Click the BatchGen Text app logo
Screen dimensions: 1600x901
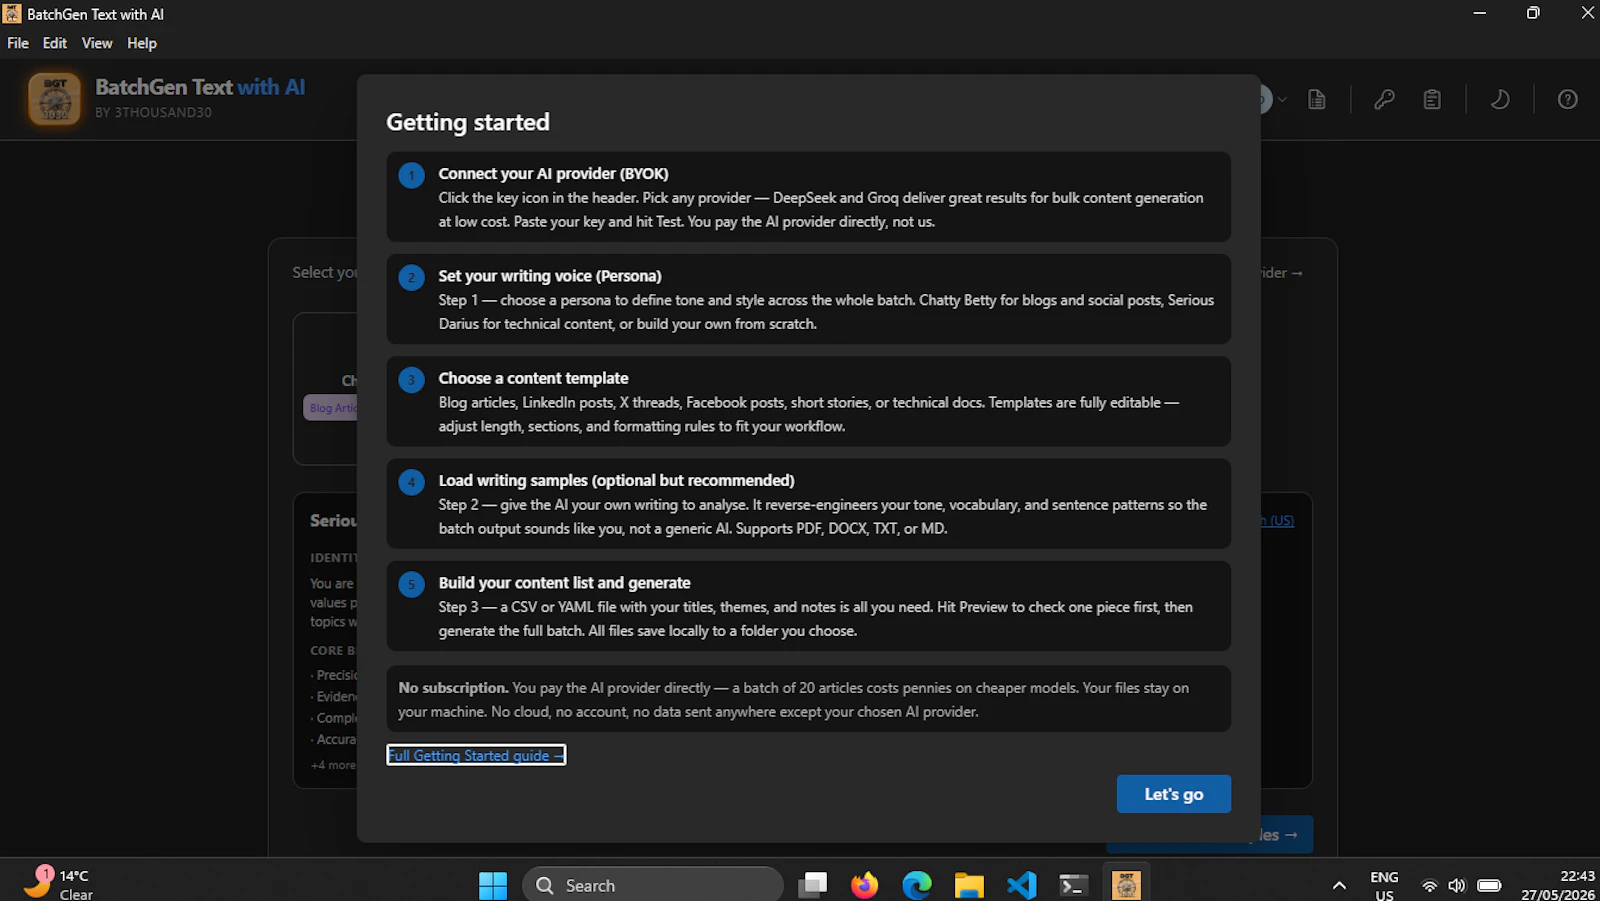pyautogui.click(x=54, y=99)
